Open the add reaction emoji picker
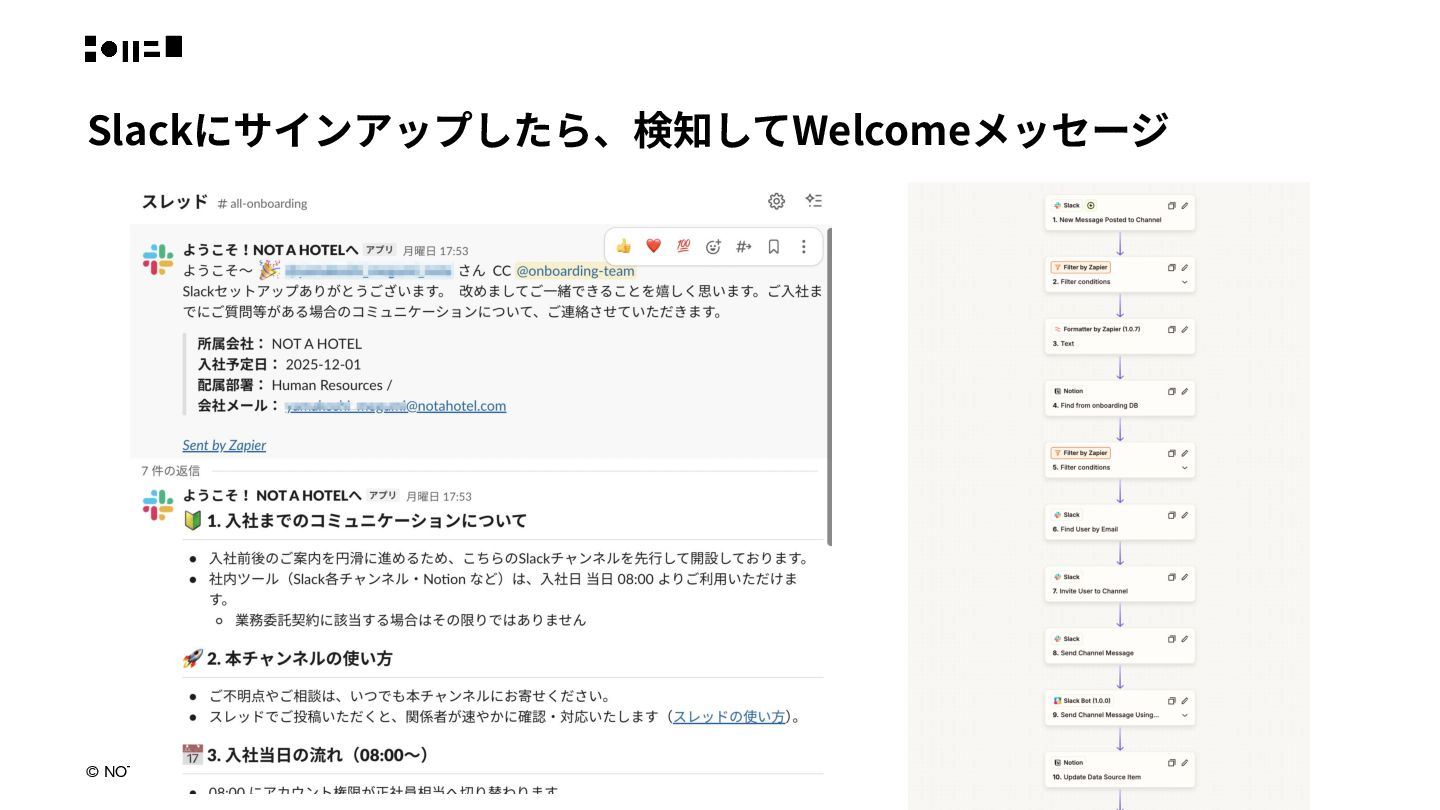This screenshot has height=810, width=1440. (713, 246)
